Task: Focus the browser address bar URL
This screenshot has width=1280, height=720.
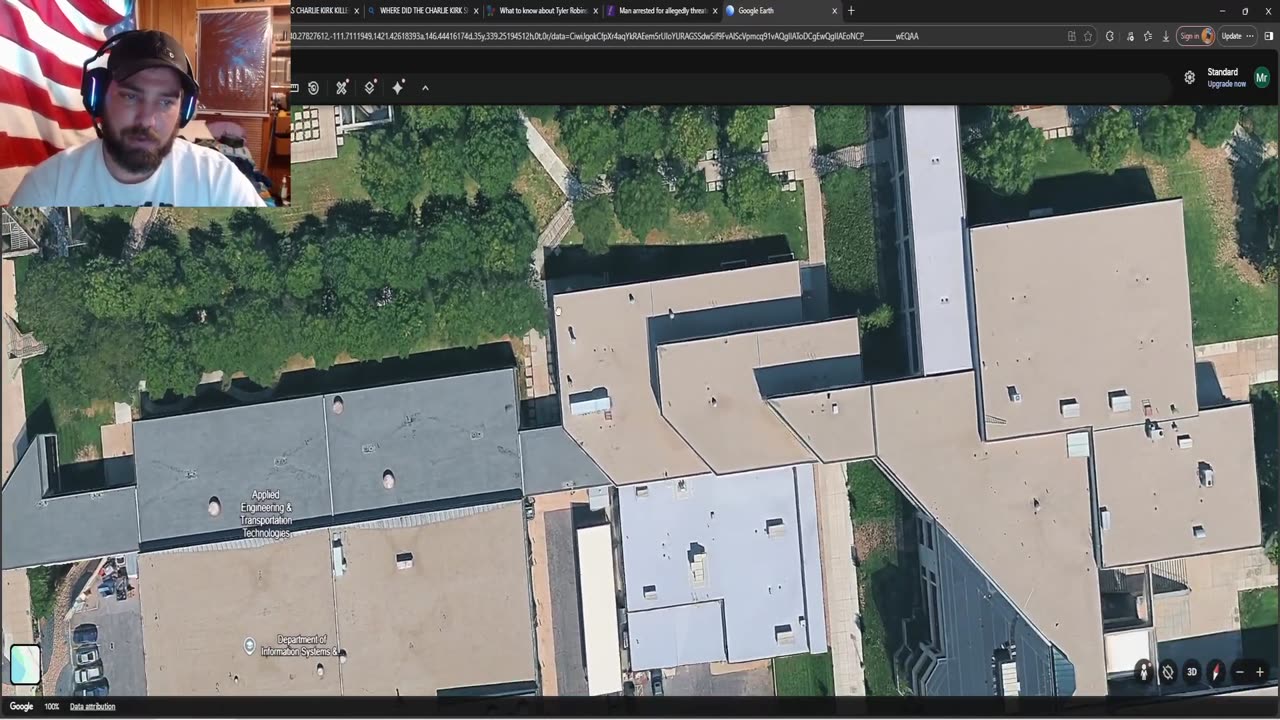Action: pos(605,36)
